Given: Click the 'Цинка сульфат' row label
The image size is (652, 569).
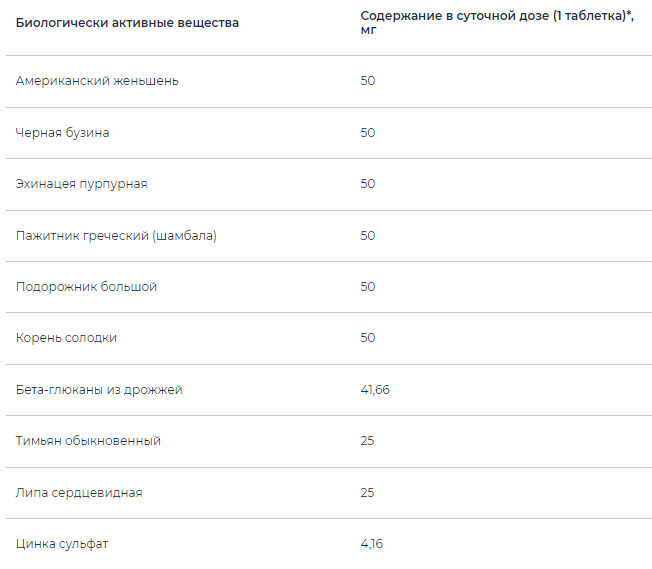Looking at the screenshot, I should coord(62,544).
